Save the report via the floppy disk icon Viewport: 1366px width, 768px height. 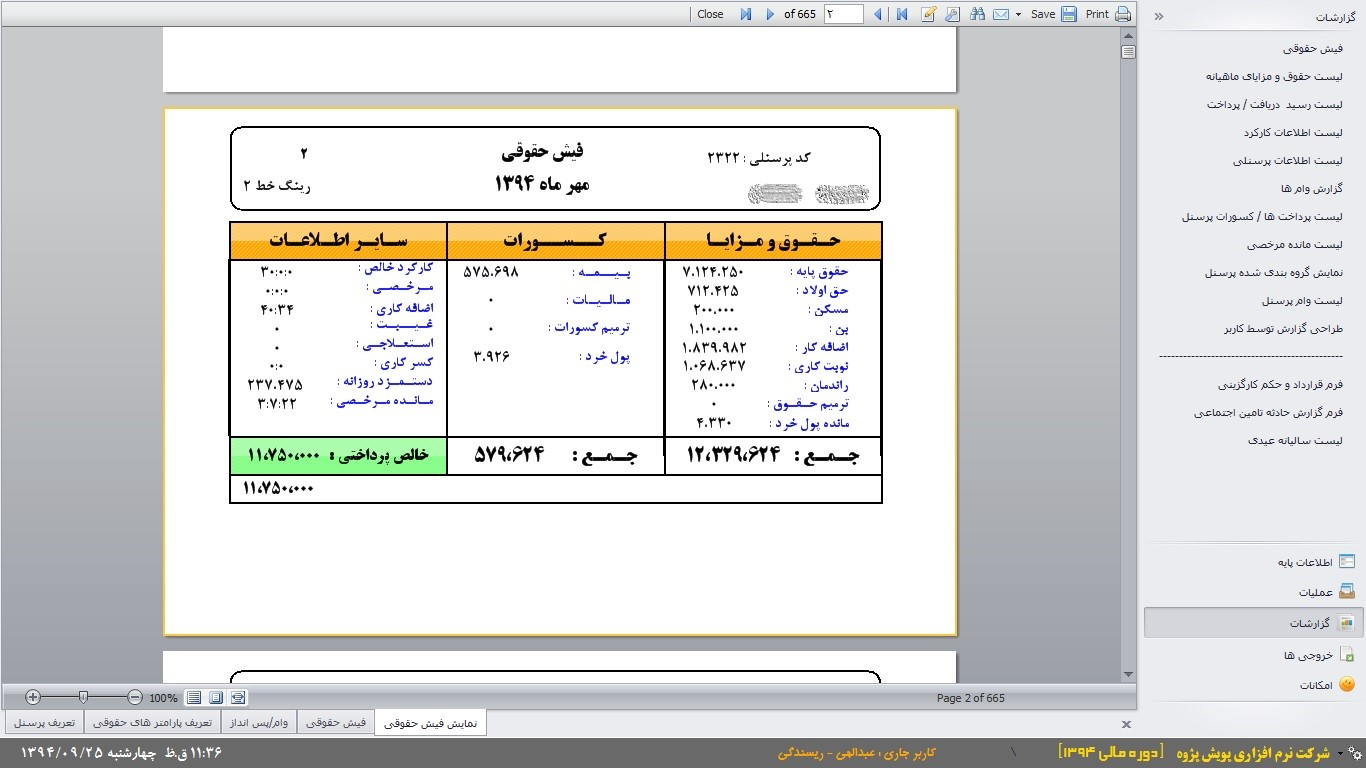(1069, 14)
